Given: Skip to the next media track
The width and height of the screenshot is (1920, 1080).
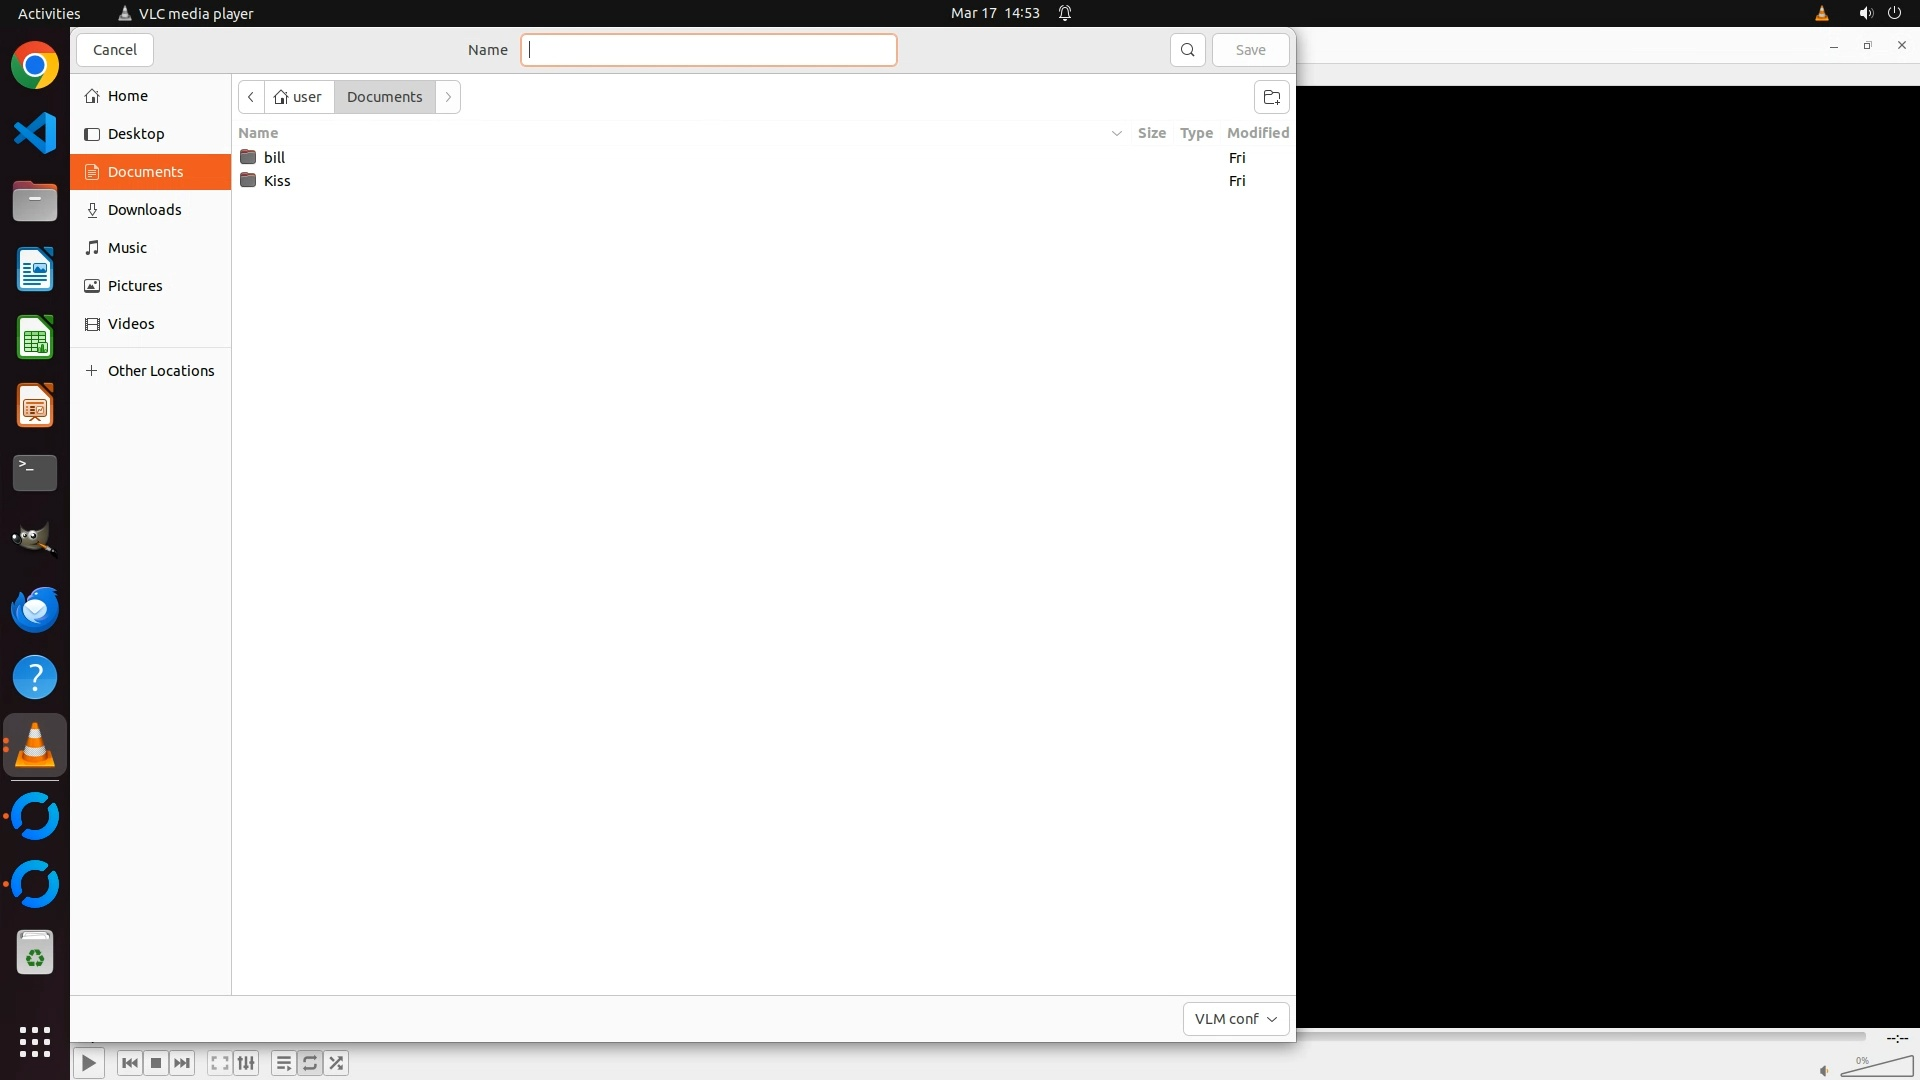Looking at the screenshot, I should (182, 1063).
